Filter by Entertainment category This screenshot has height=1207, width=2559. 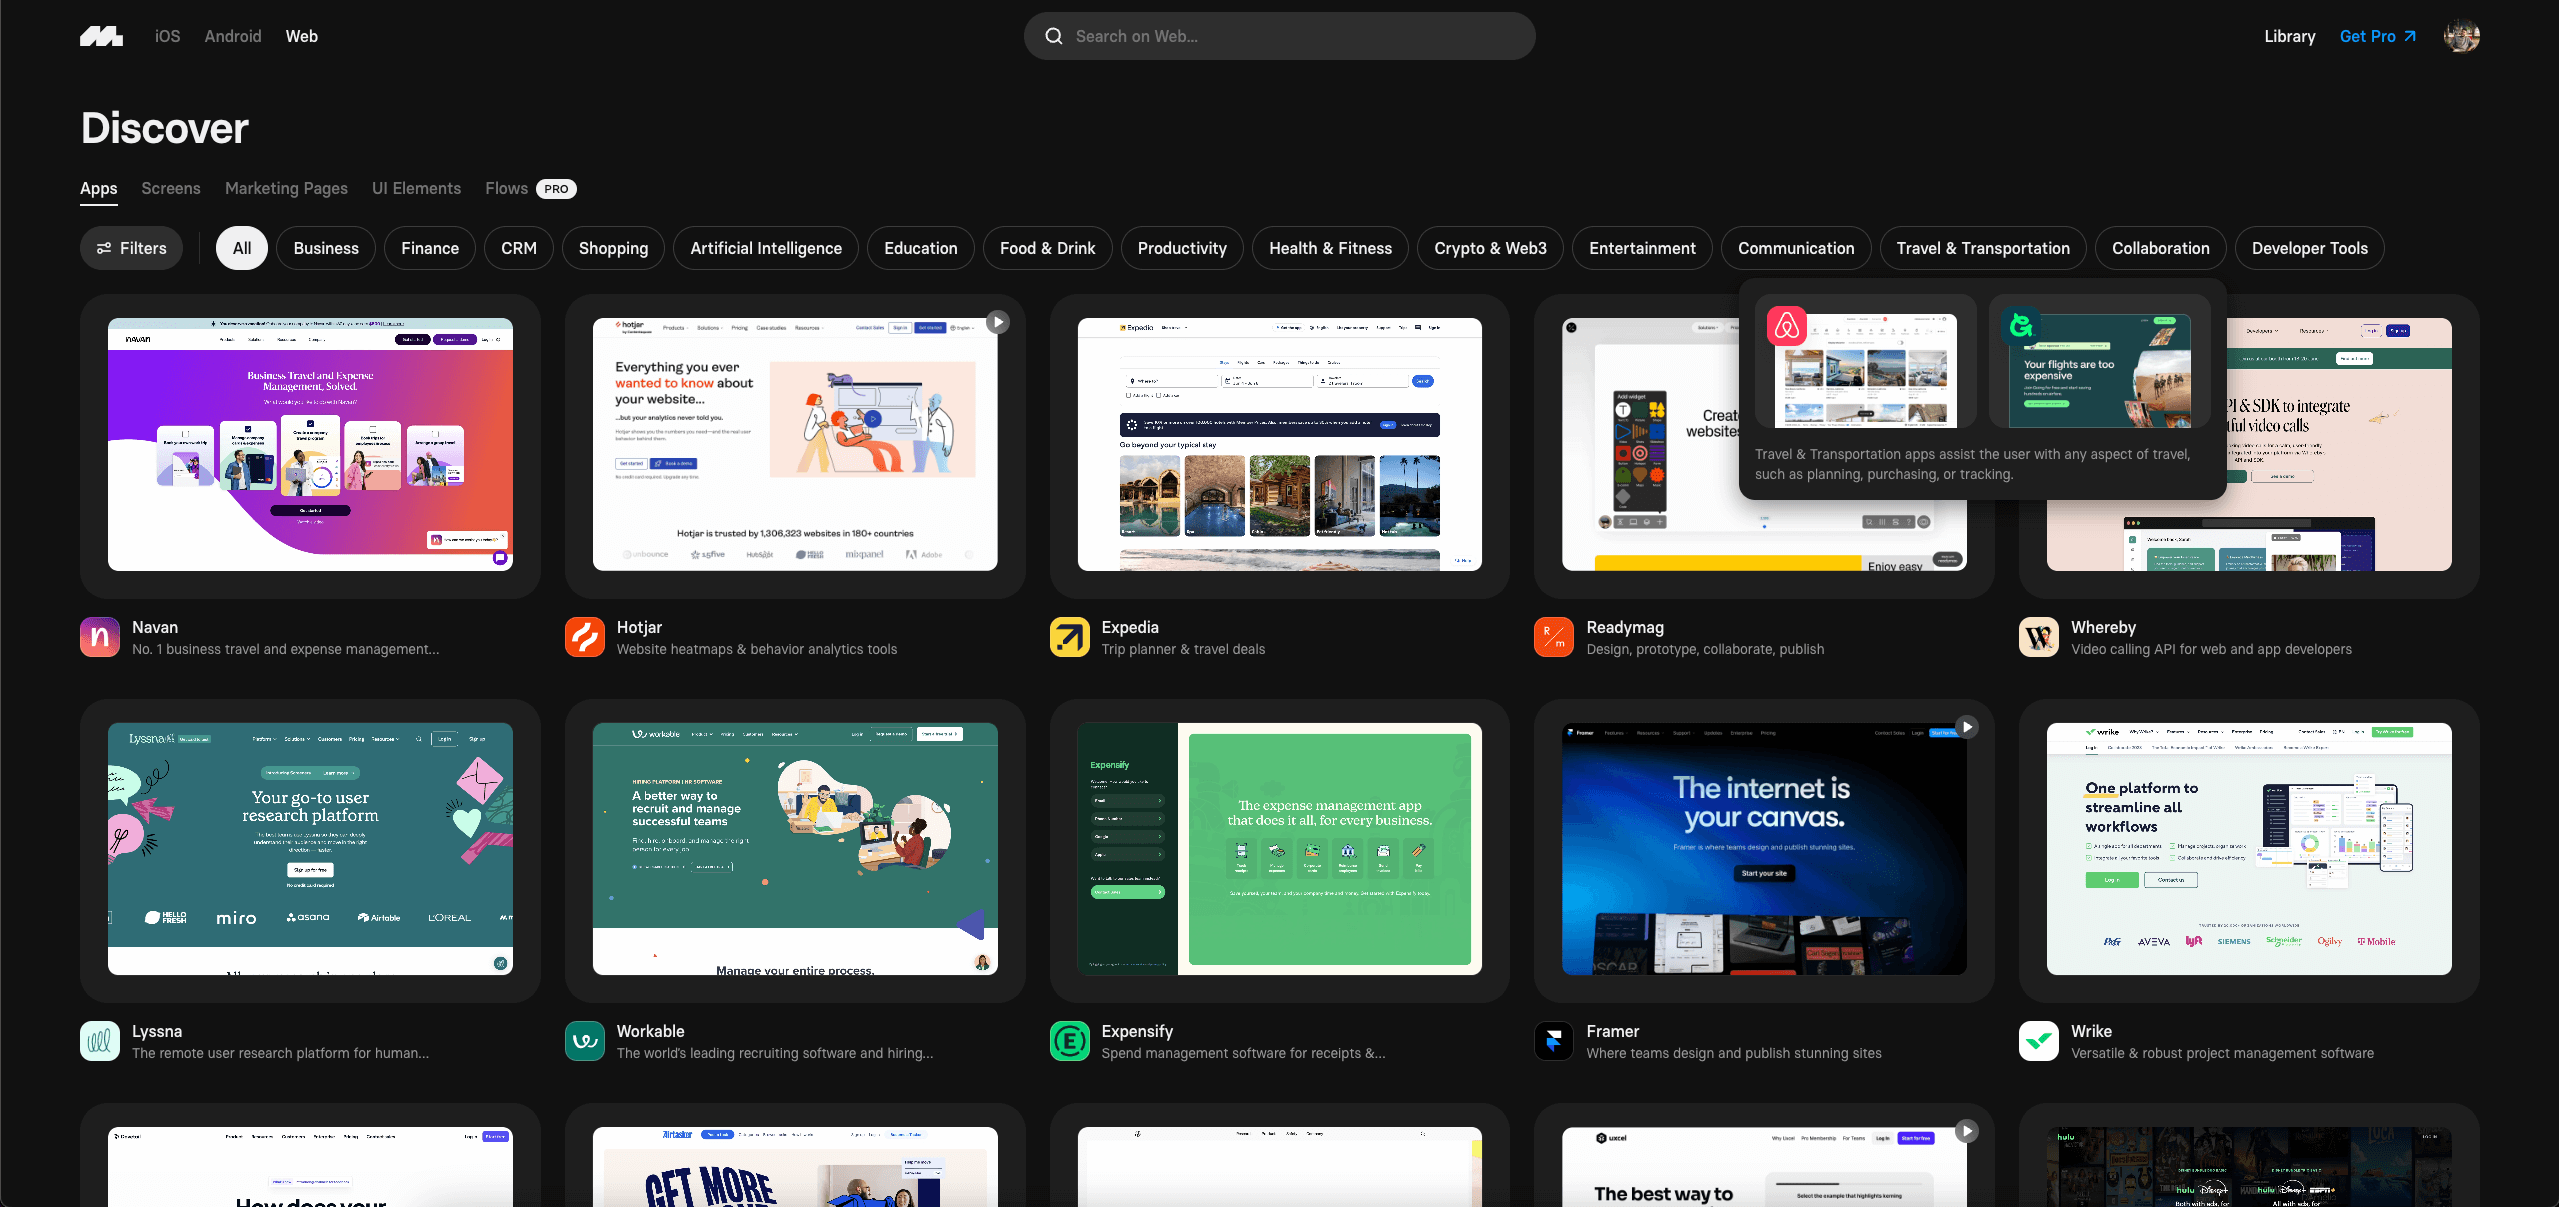(x=1642, y=248)
